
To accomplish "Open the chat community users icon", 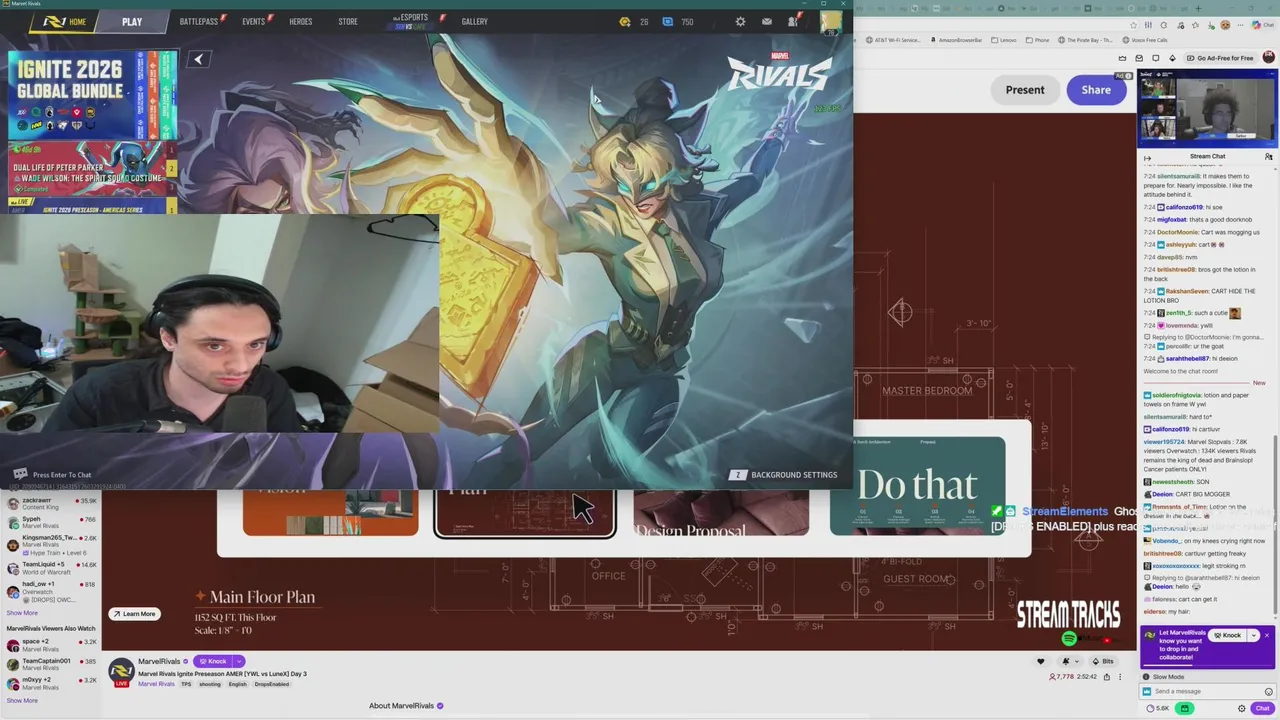I will coord(1268,157).
